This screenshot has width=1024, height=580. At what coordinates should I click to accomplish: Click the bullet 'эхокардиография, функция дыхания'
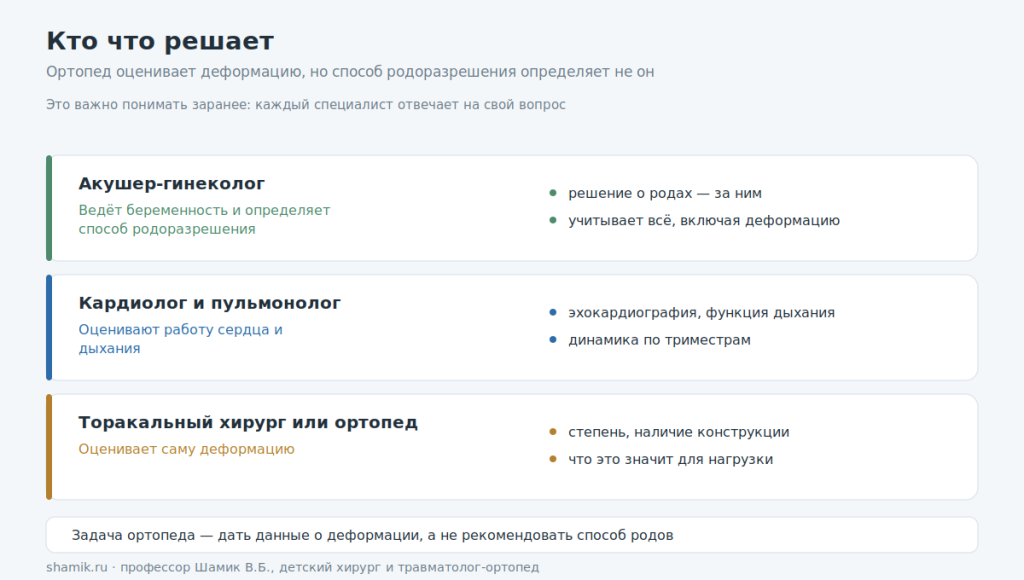pyautogui.click(x=701, y=313)
